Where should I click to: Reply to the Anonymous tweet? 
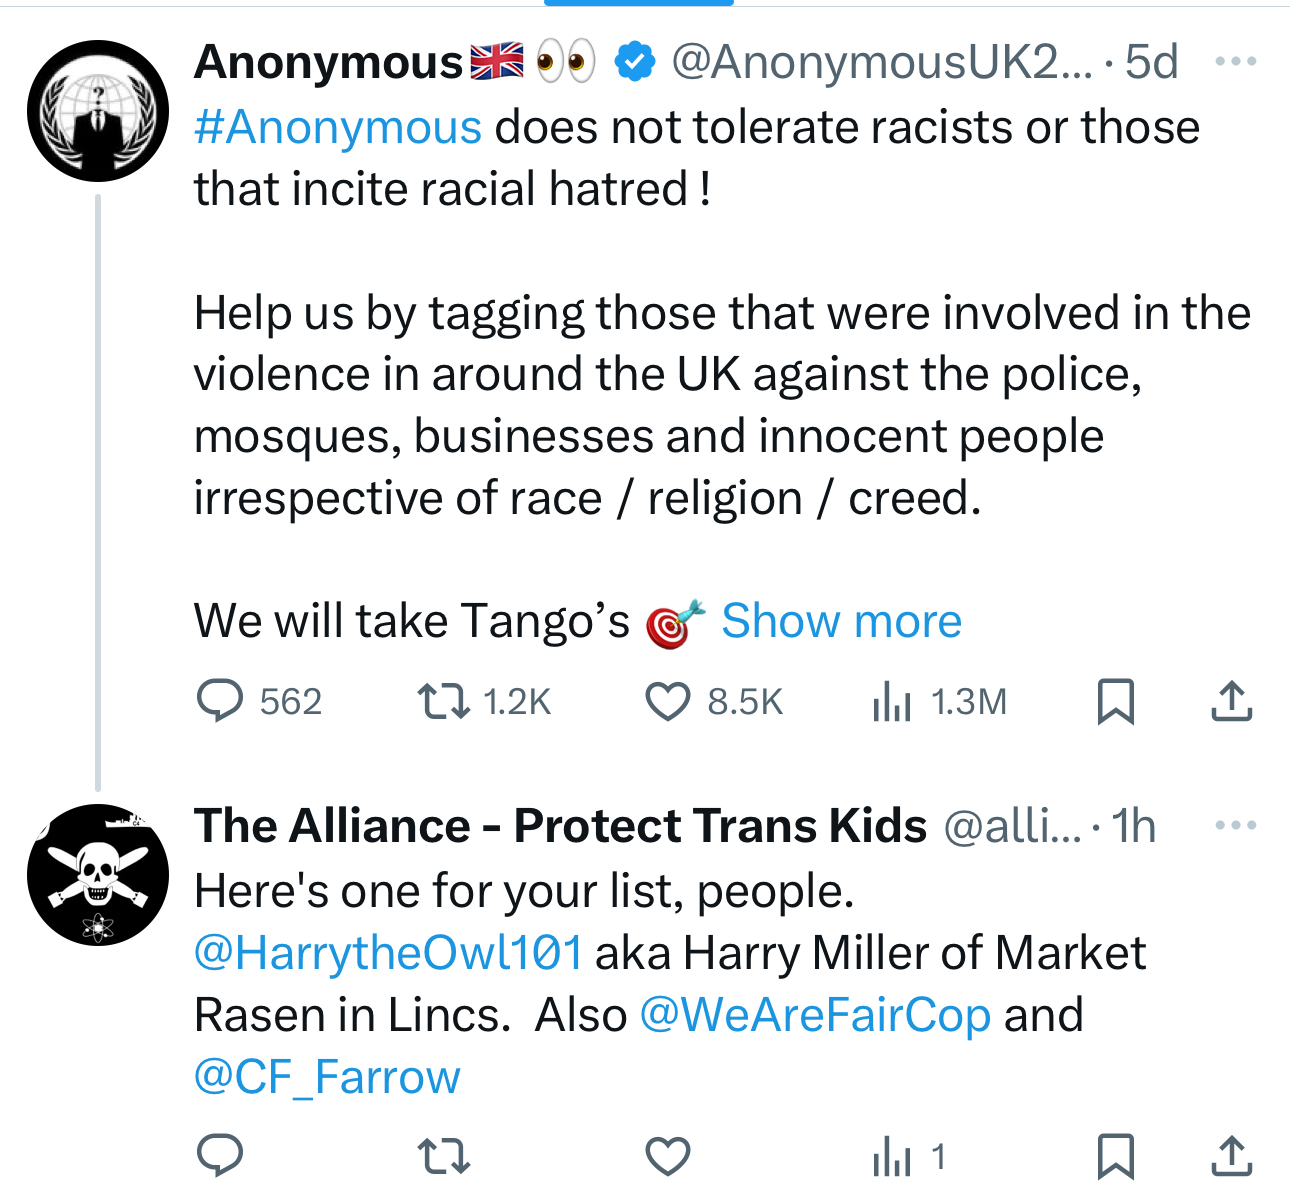pyautogui.click(x=220, y=701)
